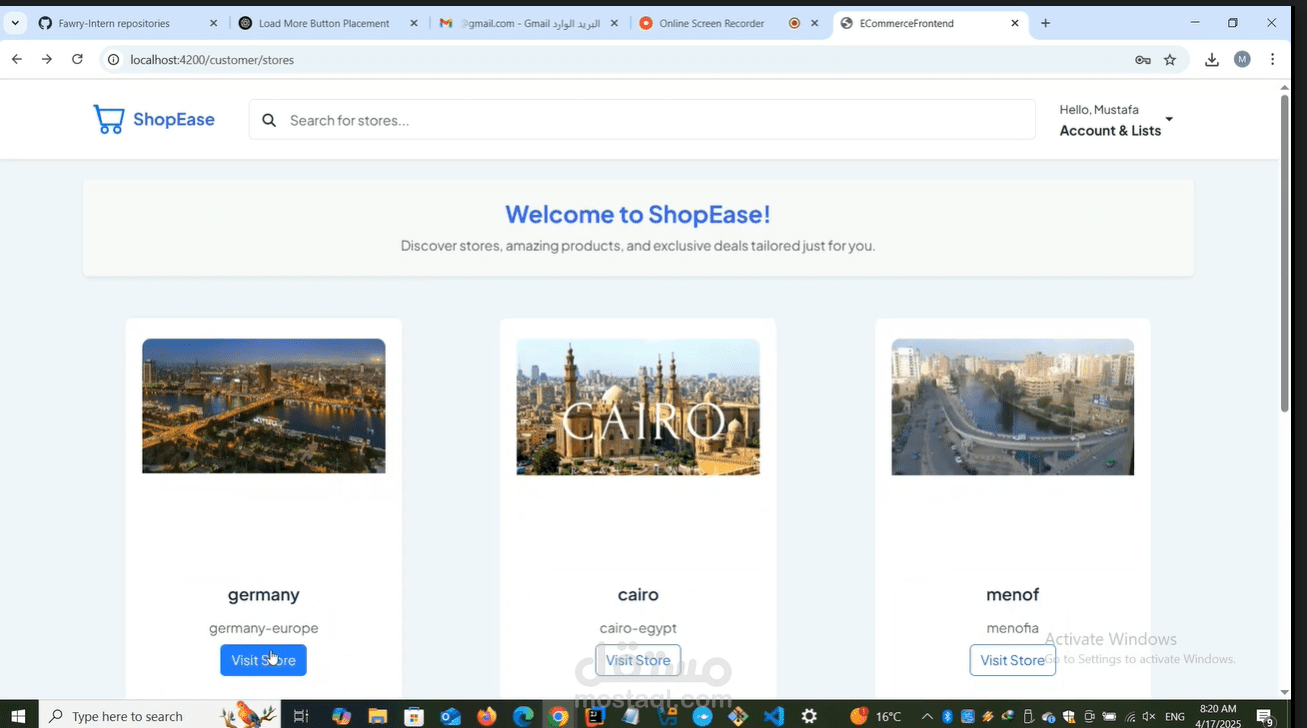Open Chrome three-dot menu

coord(1272,60)
